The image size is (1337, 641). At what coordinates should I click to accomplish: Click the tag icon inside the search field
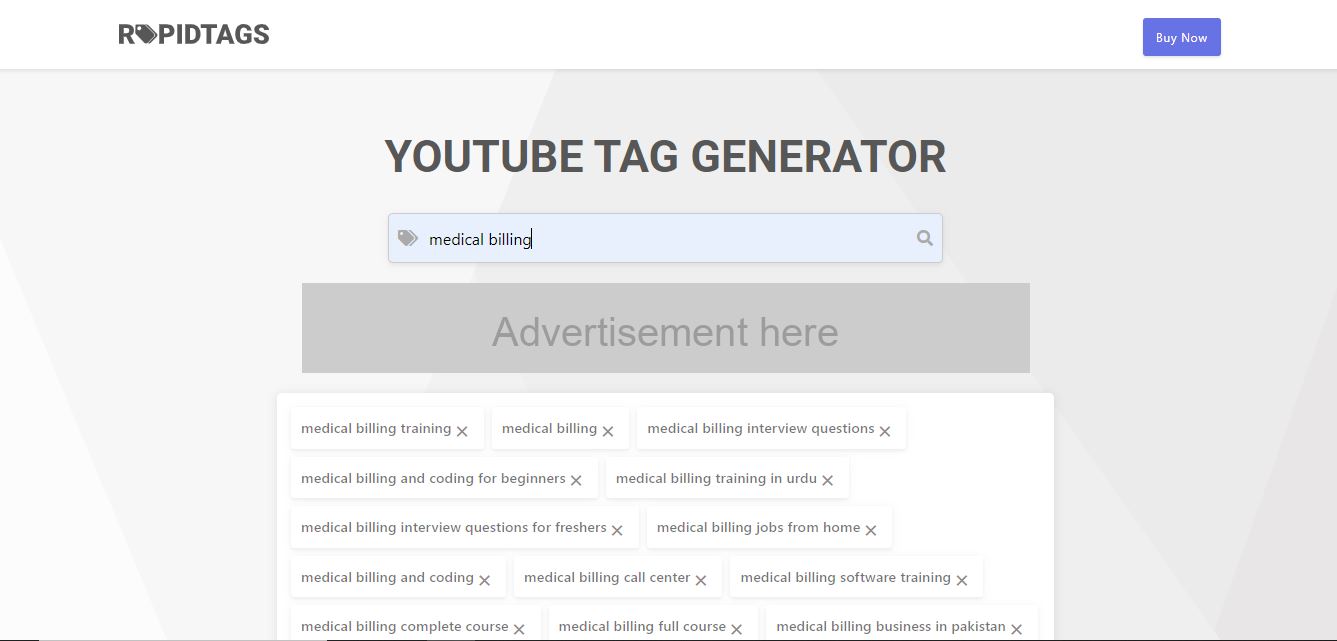click(x=406, y=238)
